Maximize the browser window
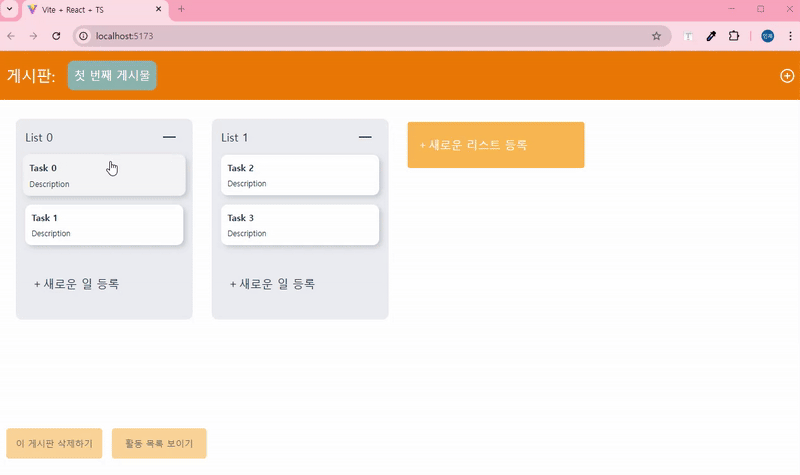Screen dimensions: 800x475 point(760,9)
